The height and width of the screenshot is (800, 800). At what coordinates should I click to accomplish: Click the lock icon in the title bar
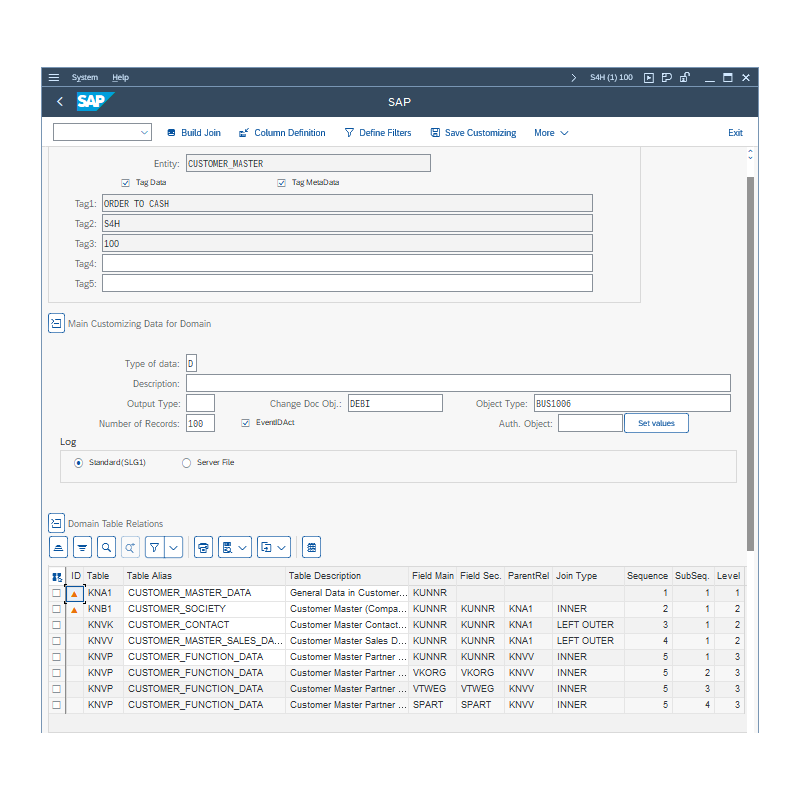point(685,78)
